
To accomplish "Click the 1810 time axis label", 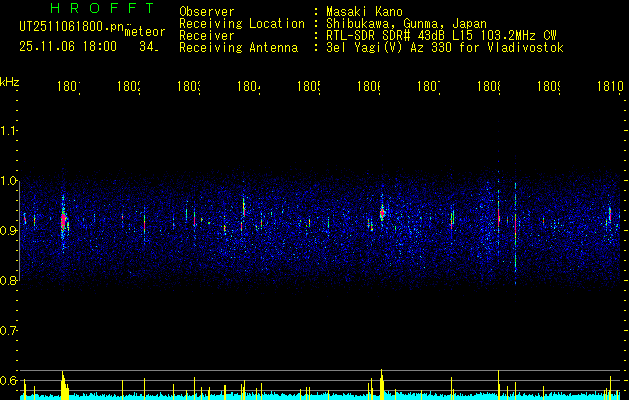I will click(x=610, y=86).
